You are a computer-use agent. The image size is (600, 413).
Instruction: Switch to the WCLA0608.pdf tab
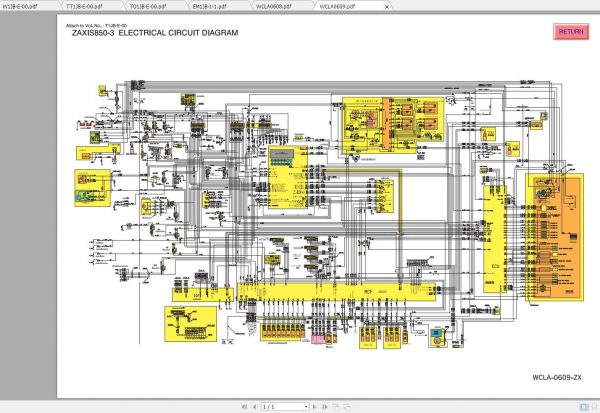[x=274, y=7]
